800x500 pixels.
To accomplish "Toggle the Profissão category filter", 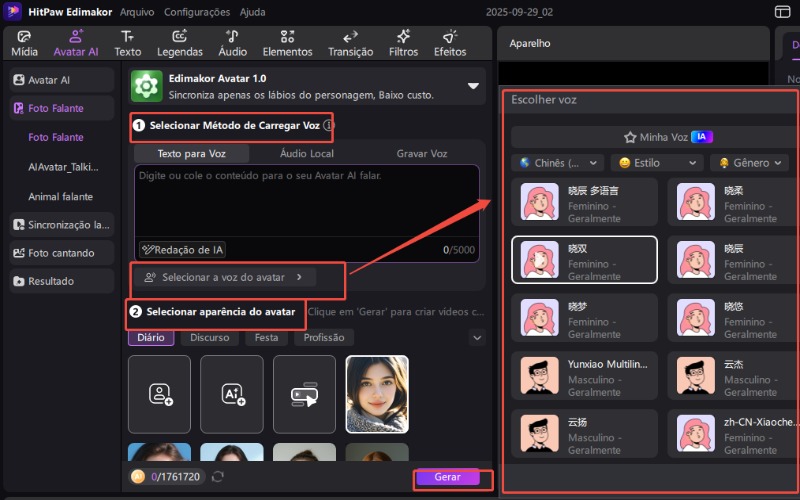I will click(324, 338).
